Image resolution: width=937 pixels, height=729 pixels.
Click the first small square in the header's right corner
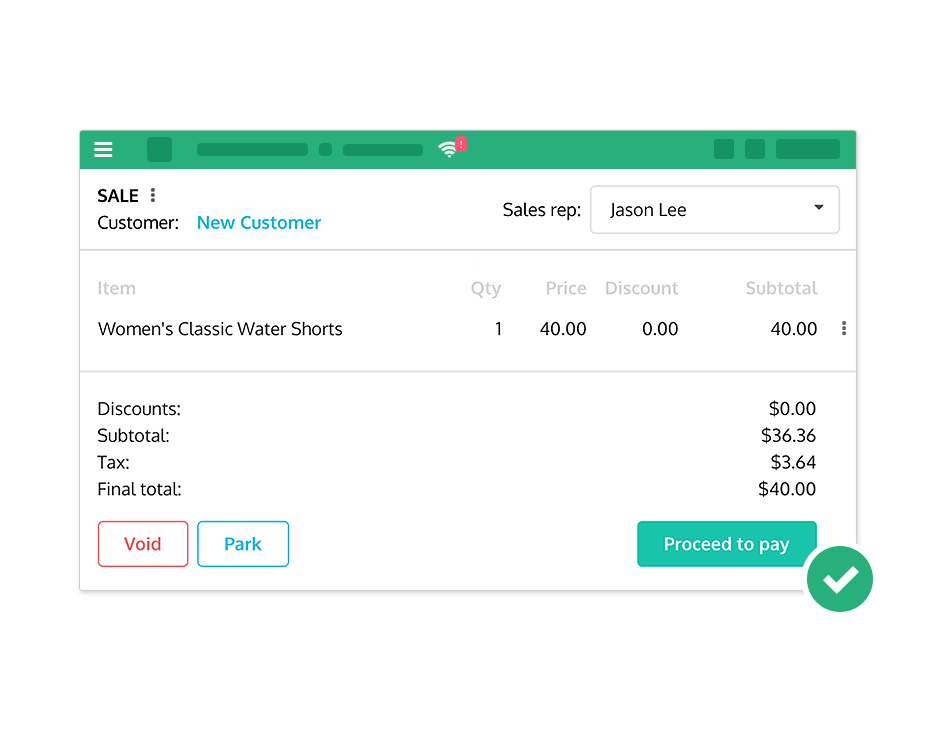[x=724, y=149]
